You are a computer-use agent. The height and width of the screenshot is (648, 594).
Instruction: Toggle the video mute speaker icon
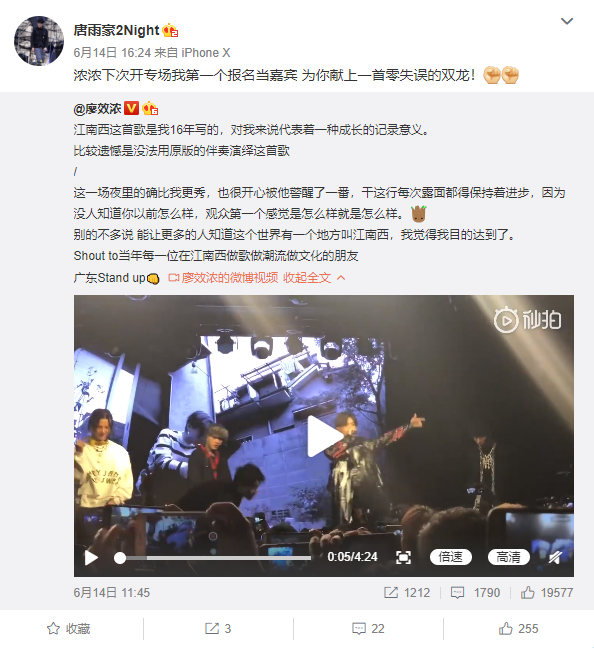tap(555, 557)
